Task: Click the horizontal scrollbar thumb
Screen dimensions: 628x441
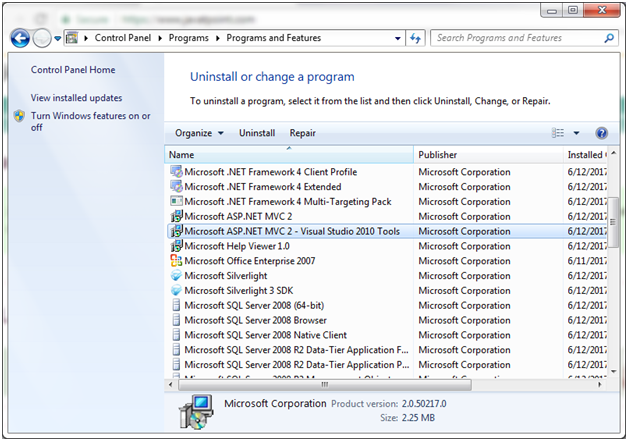Action: pos(325,385)
